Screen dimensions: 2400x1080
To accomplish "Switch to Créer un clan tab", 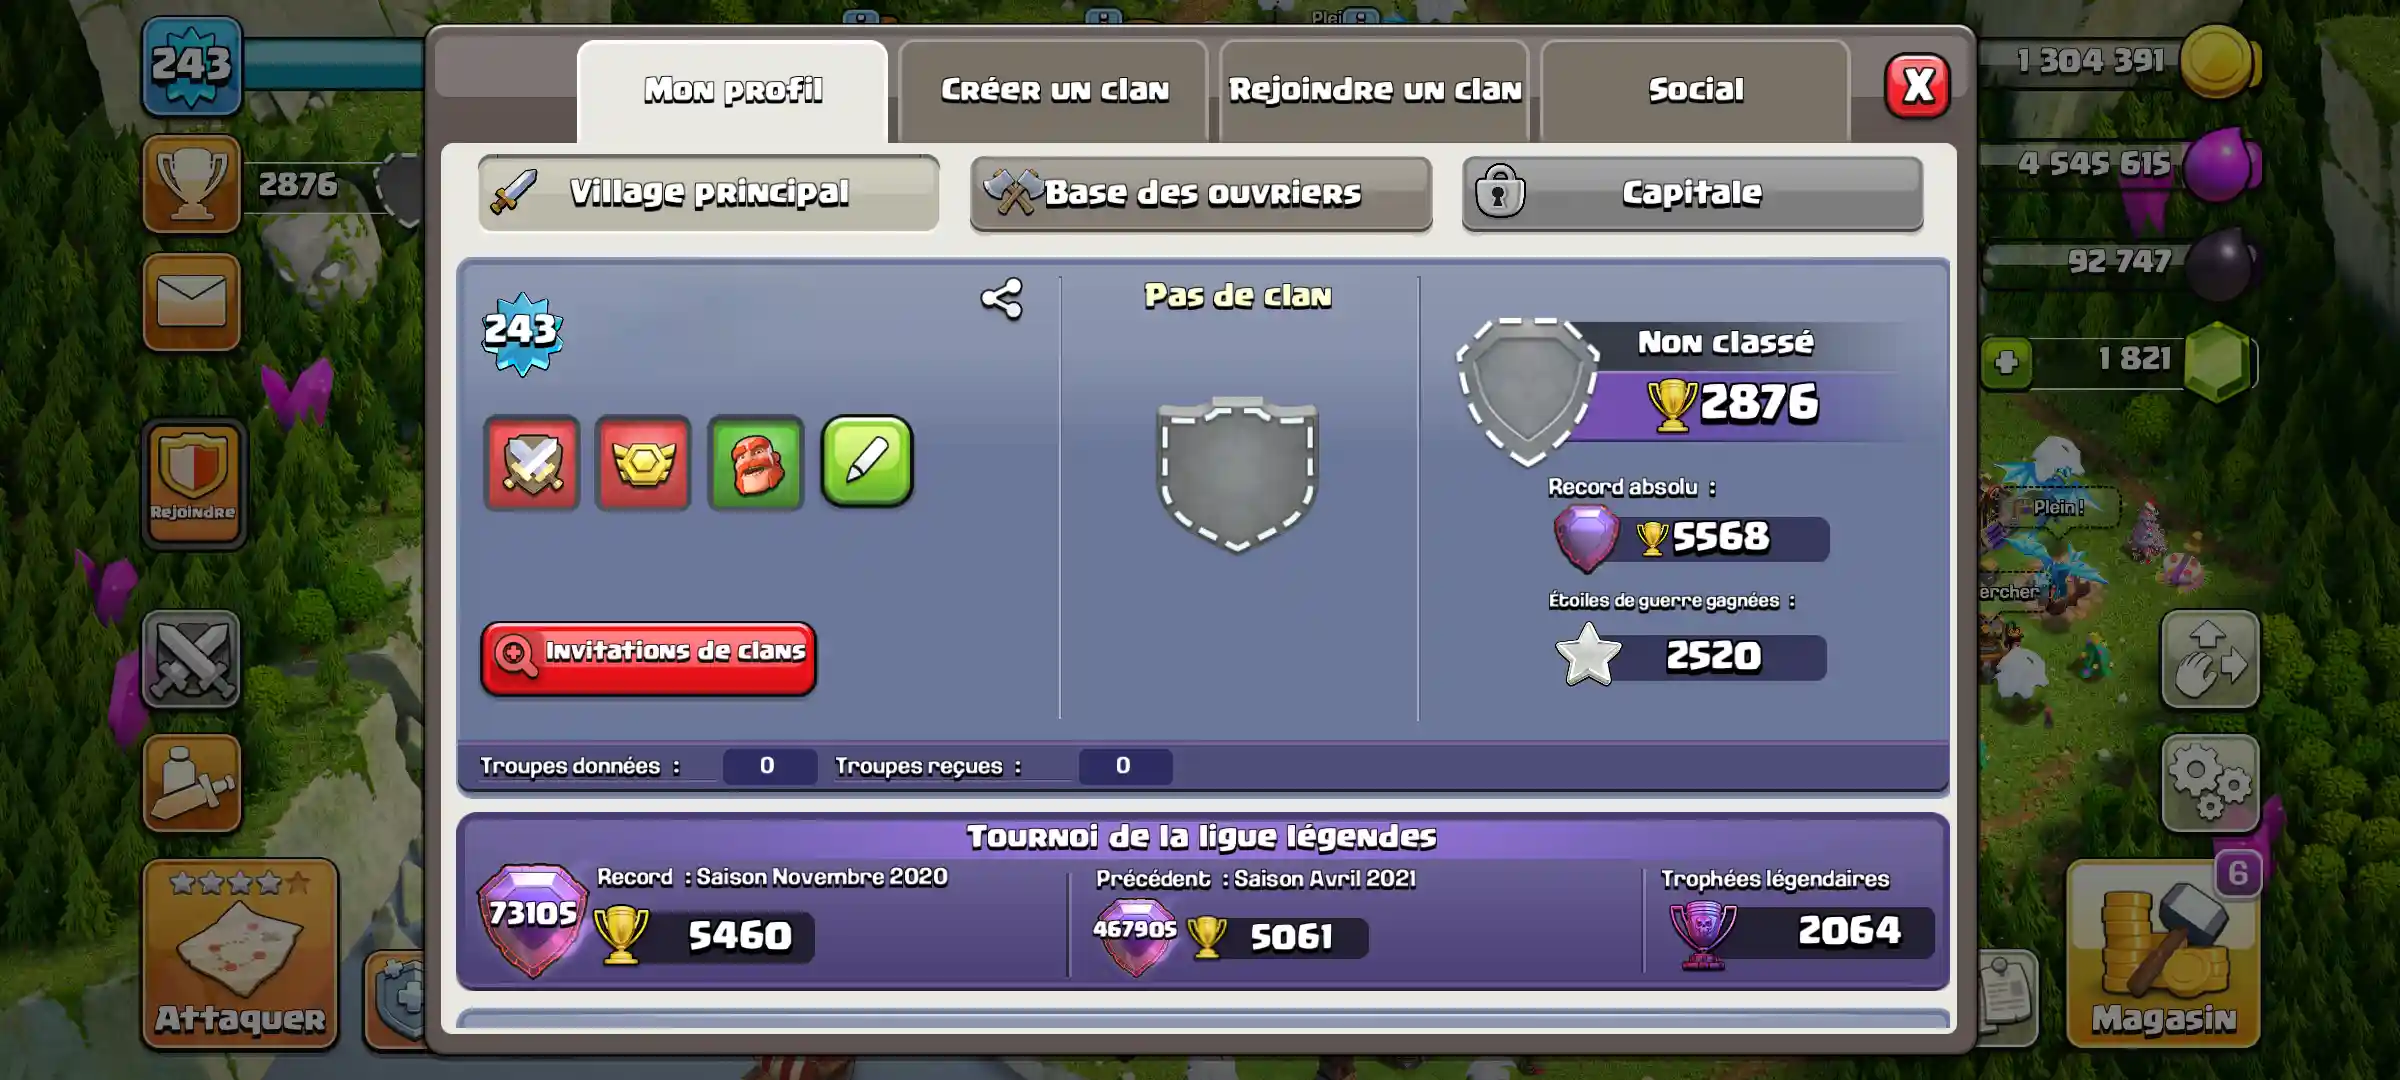I will [1054, 90].
